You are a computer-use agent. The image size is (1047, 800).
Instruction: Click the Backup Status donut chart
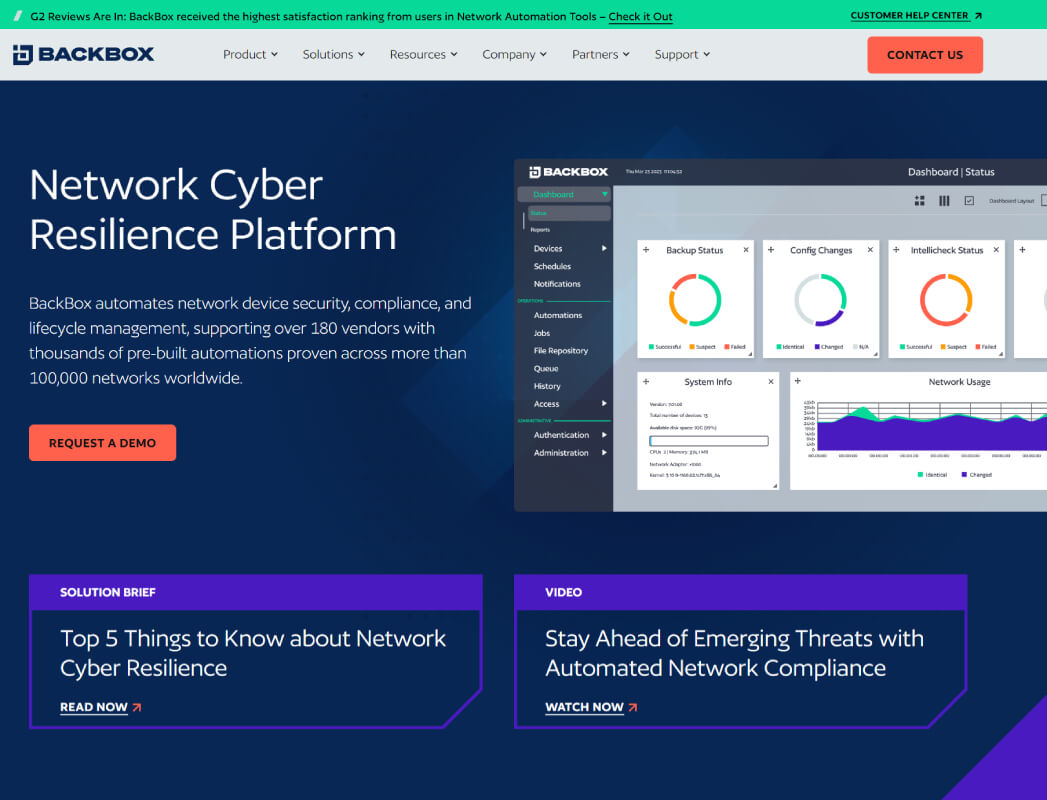point(695,300)
